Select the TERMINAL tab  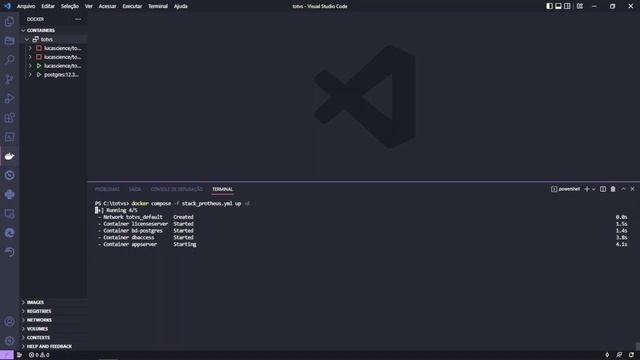click(x=222, y=189)
